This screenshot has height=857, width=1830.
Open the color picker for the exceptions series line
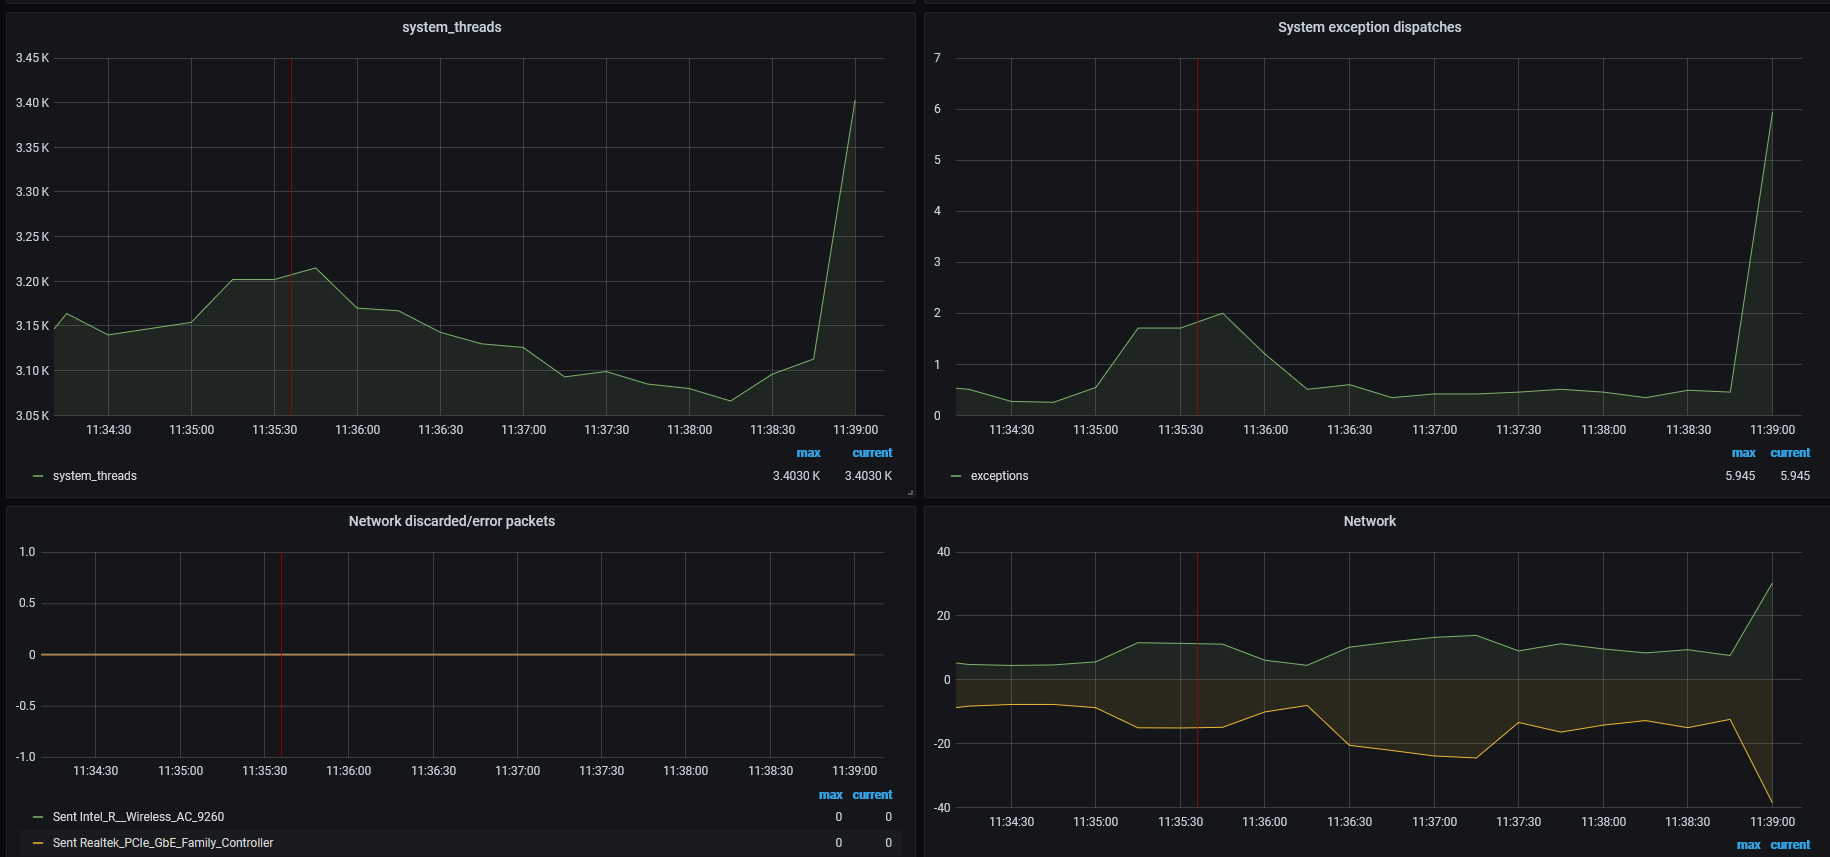(x=956, y=476)
